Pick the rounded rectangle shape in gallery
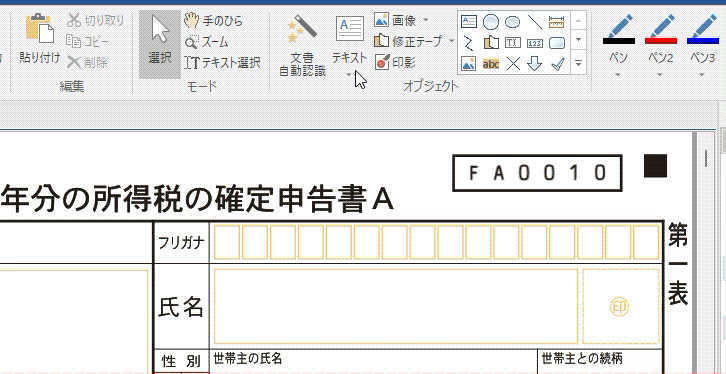 tap(556, 43)
